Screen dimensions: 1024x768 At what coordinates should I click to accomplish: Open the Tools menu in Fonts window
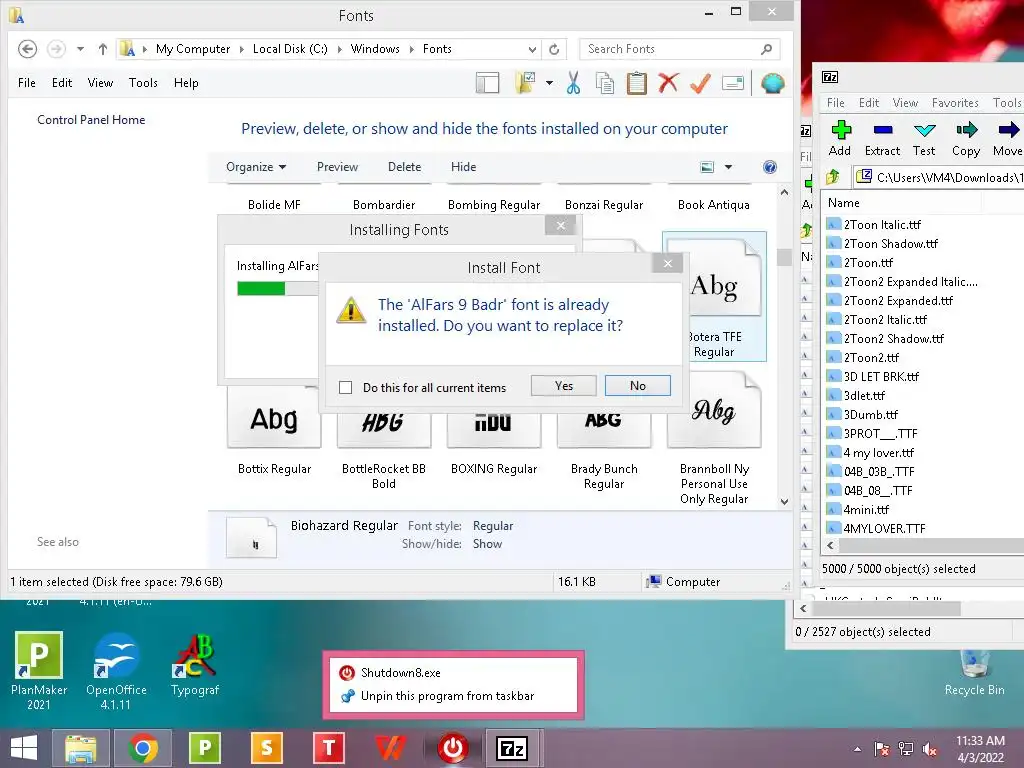[143, 83]
